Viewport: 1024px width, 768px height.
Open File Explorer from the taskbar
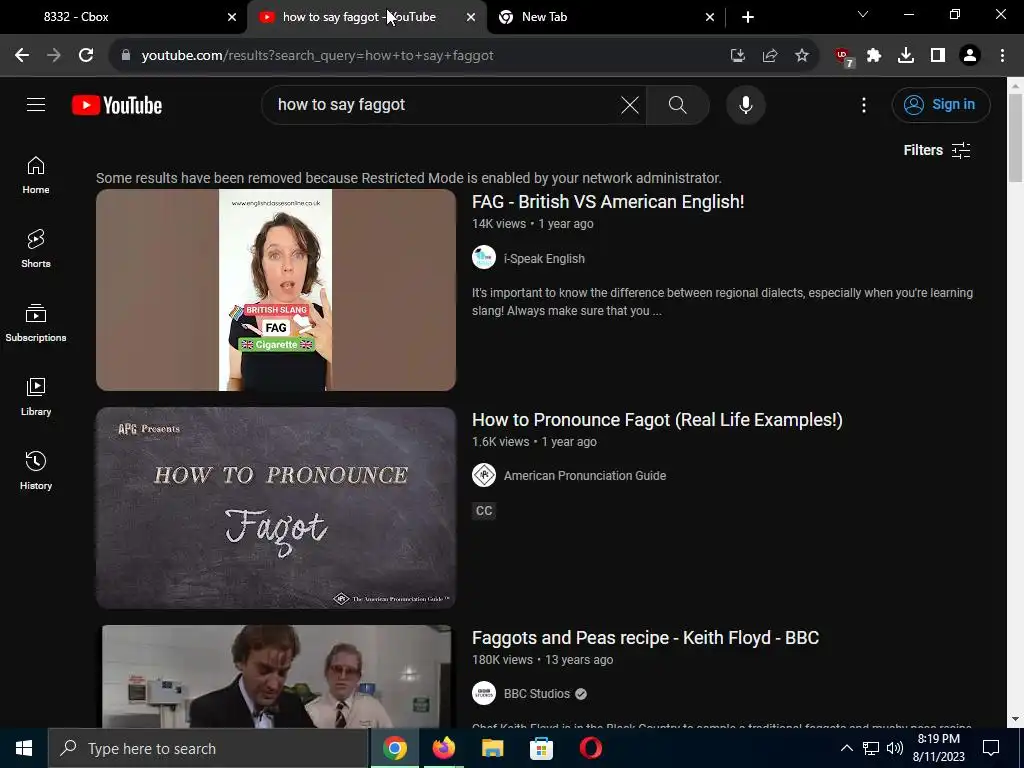click(492, 748)
